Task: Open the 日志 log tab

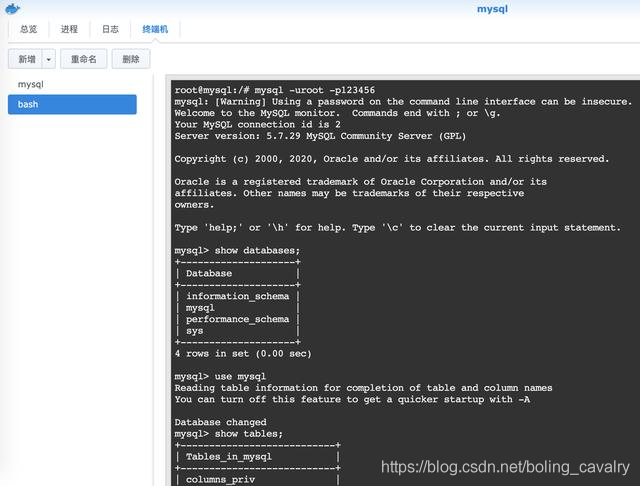Action: pos(110,29)
